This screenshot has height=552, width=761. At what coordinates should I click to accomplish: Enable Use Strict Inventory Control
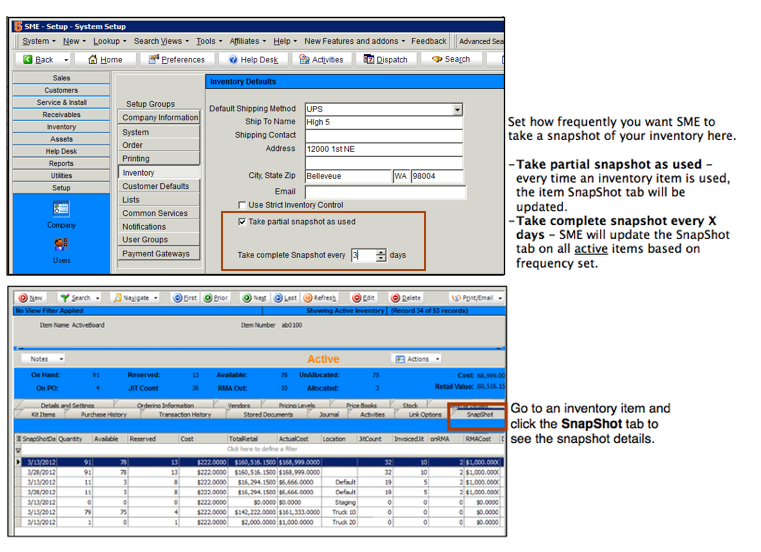click(242, 205)
